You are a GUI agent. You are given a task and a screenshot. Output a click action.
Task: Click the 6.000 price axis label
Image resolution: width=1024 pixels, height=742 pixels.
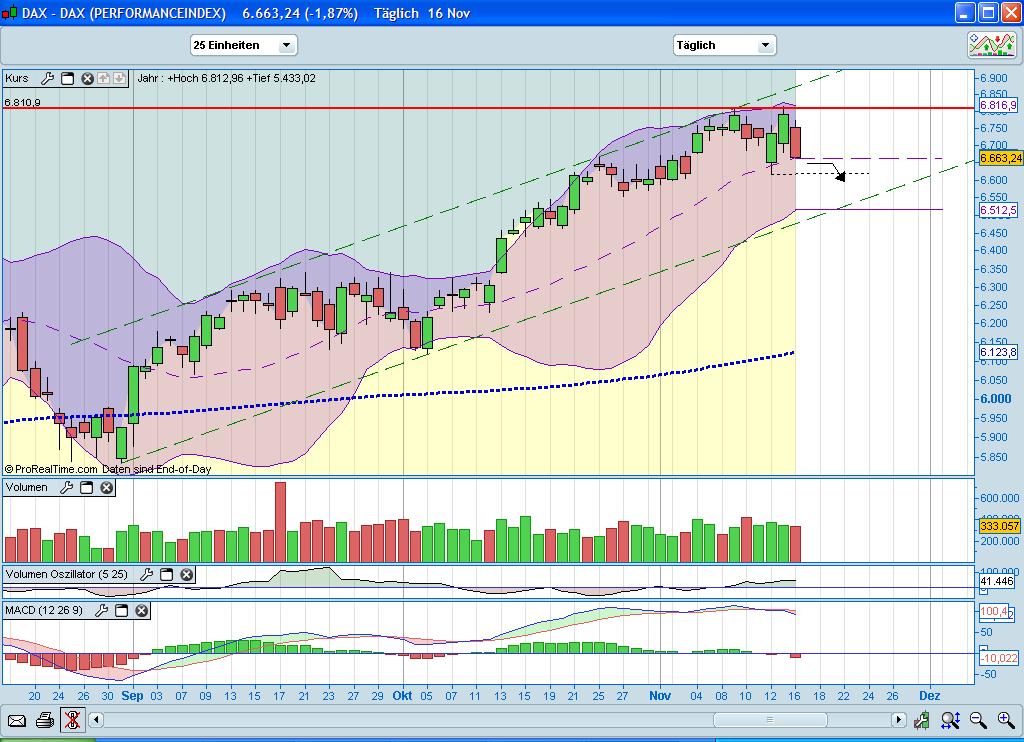click(996, 398)
